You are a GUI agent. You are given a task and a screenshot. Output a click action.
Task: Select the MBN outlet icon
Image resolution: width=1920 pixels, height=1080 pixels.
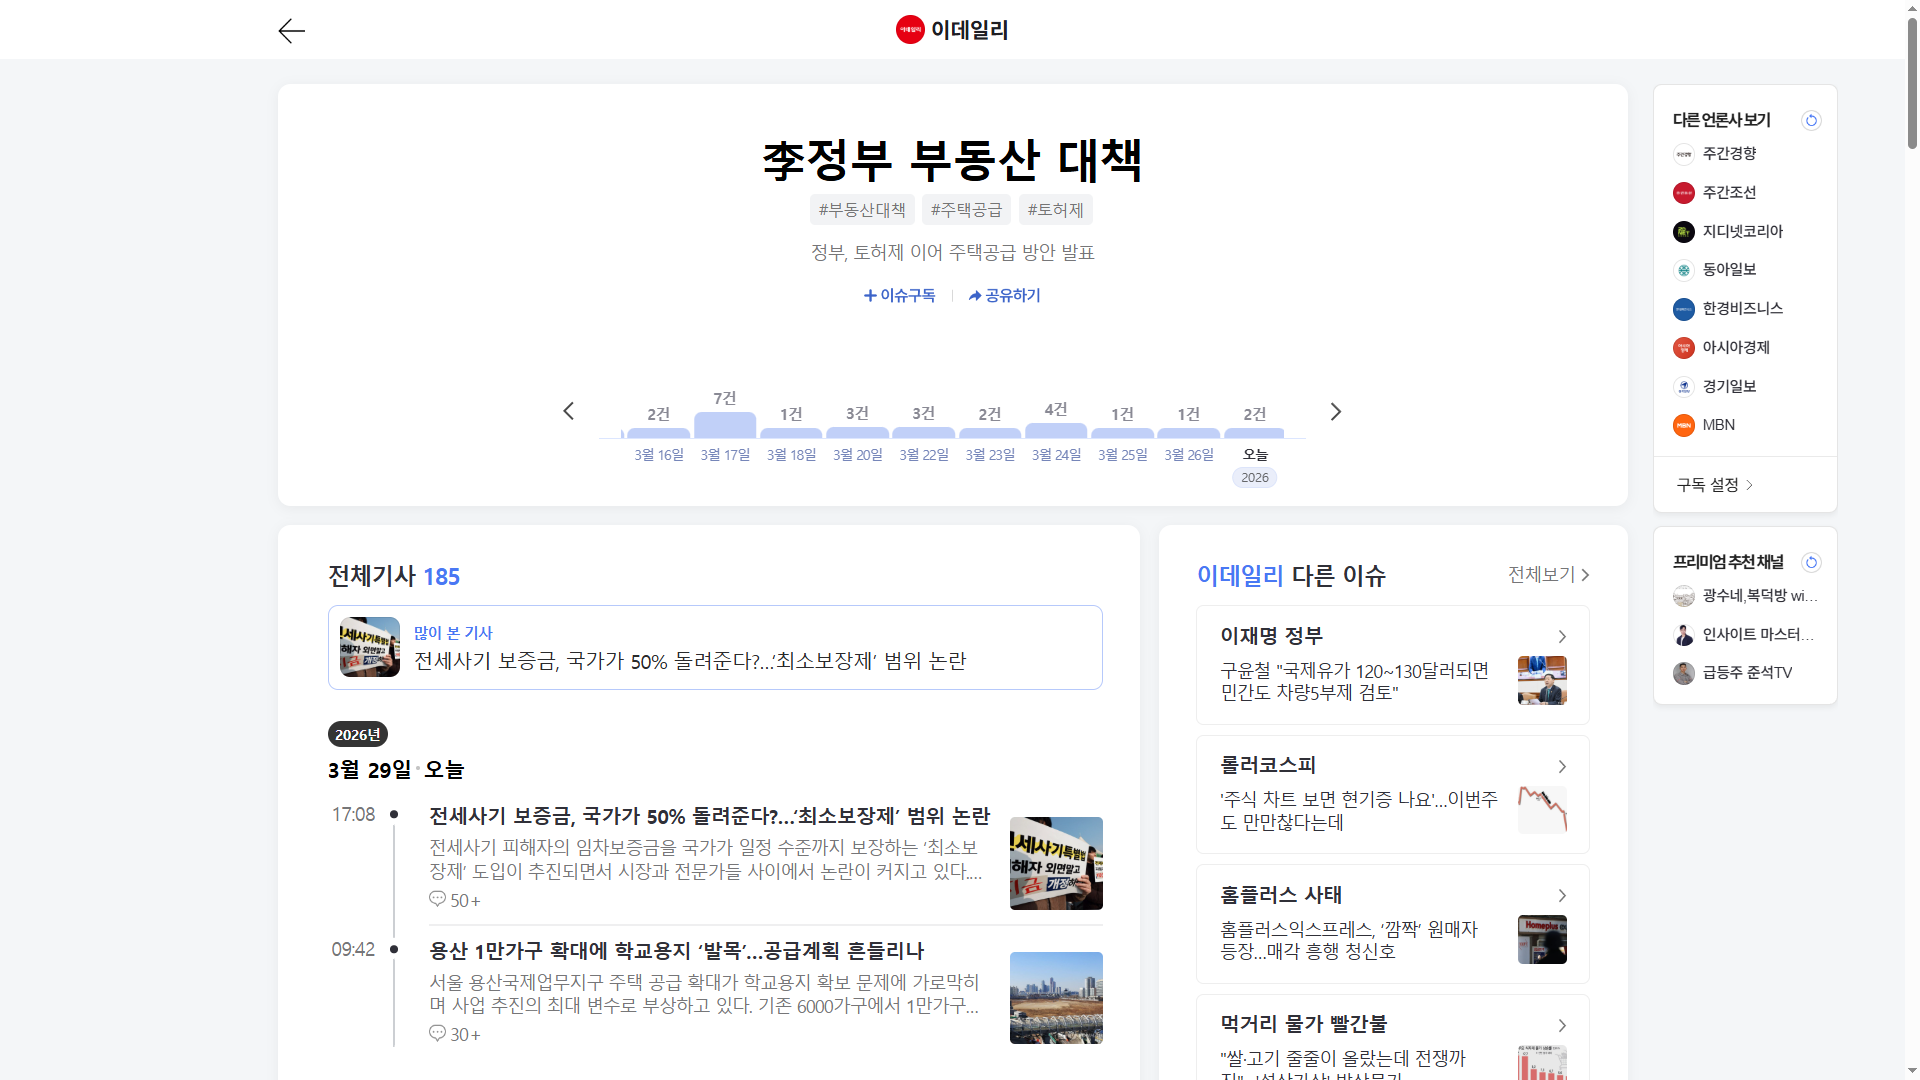pyautogui.click(x=1684, y=424)
